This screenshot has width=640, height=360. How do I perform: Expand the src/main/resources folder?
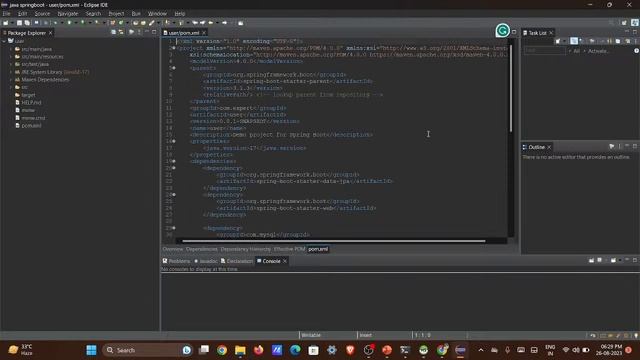tap(11, 57)
